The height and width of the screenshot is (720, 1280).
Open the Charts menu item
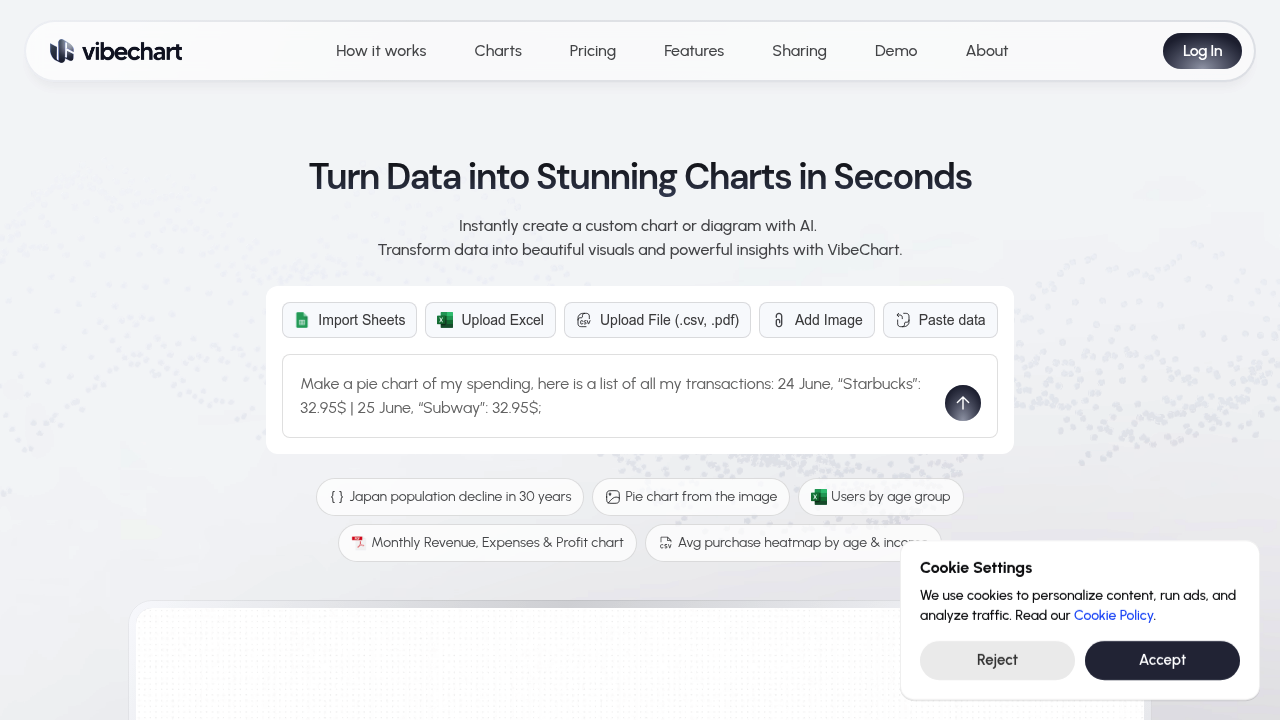click(x=497, y=51)
